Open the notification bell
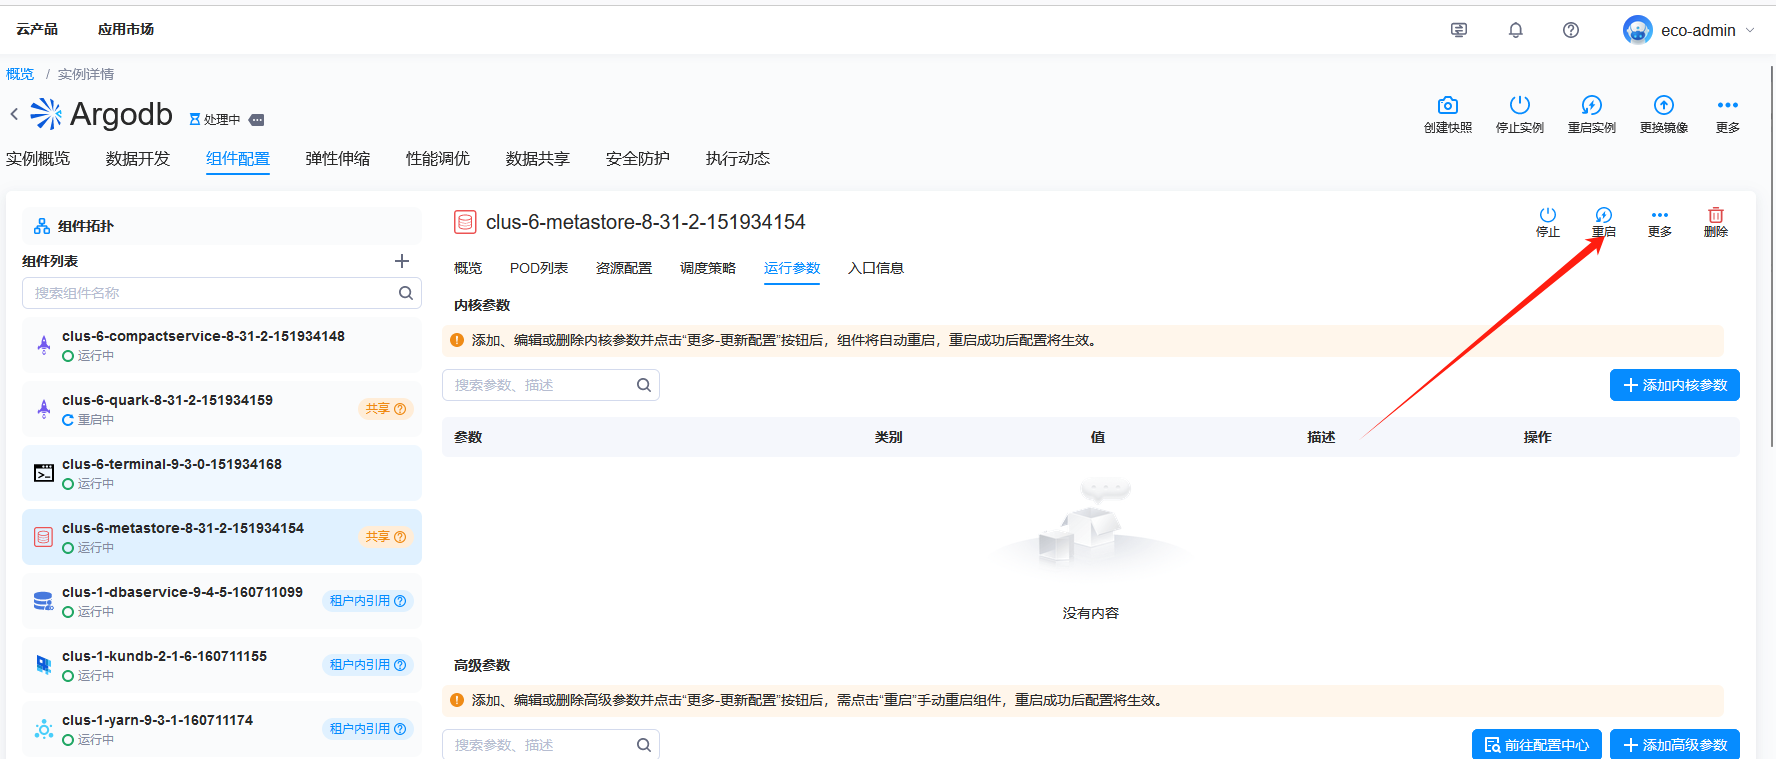The height and width of the screenshot is (759, 1776). click(1515, 30)
